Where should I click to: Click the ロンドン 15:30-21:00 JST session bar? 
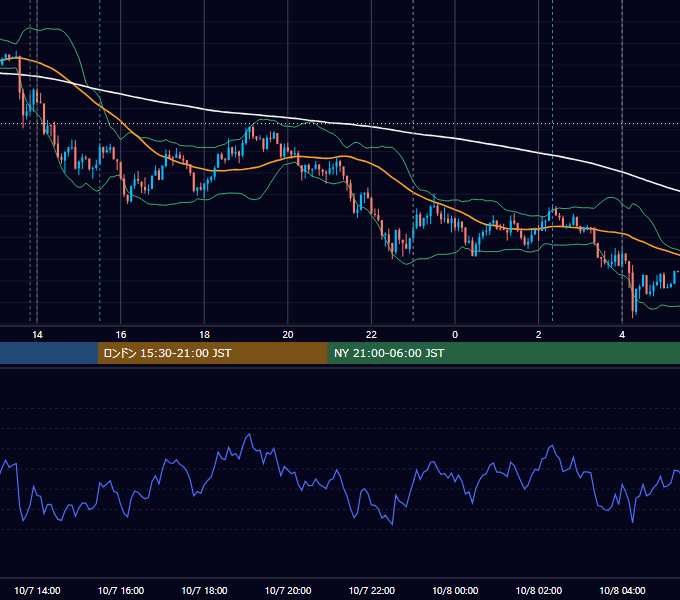tap(212, 353)
